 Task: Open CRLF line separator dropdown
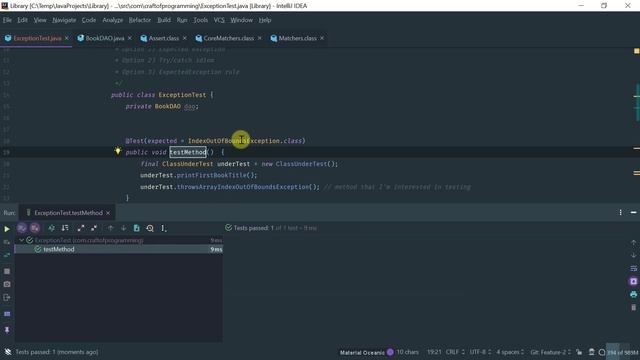[x=455, y=352]
